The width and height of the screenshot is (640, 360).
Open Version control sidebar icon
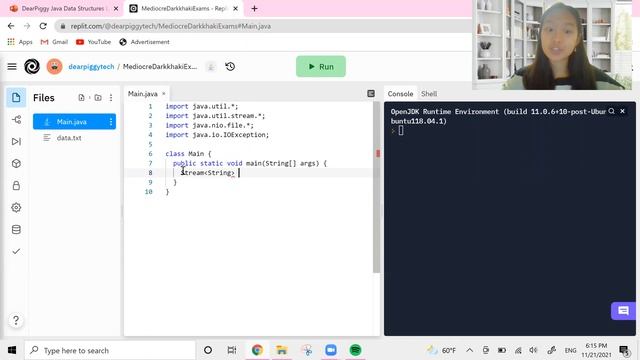16,120
